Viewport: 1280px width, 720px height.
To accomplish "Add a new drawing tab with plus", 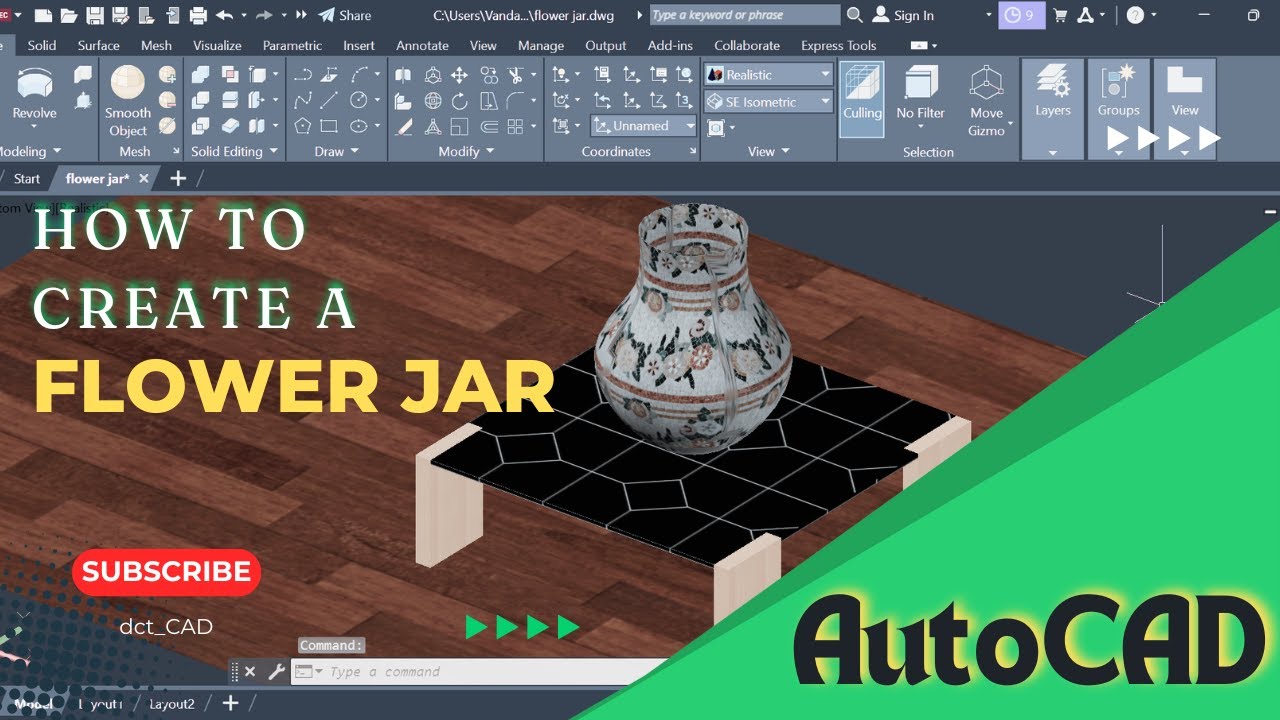I will click(178, 178).
